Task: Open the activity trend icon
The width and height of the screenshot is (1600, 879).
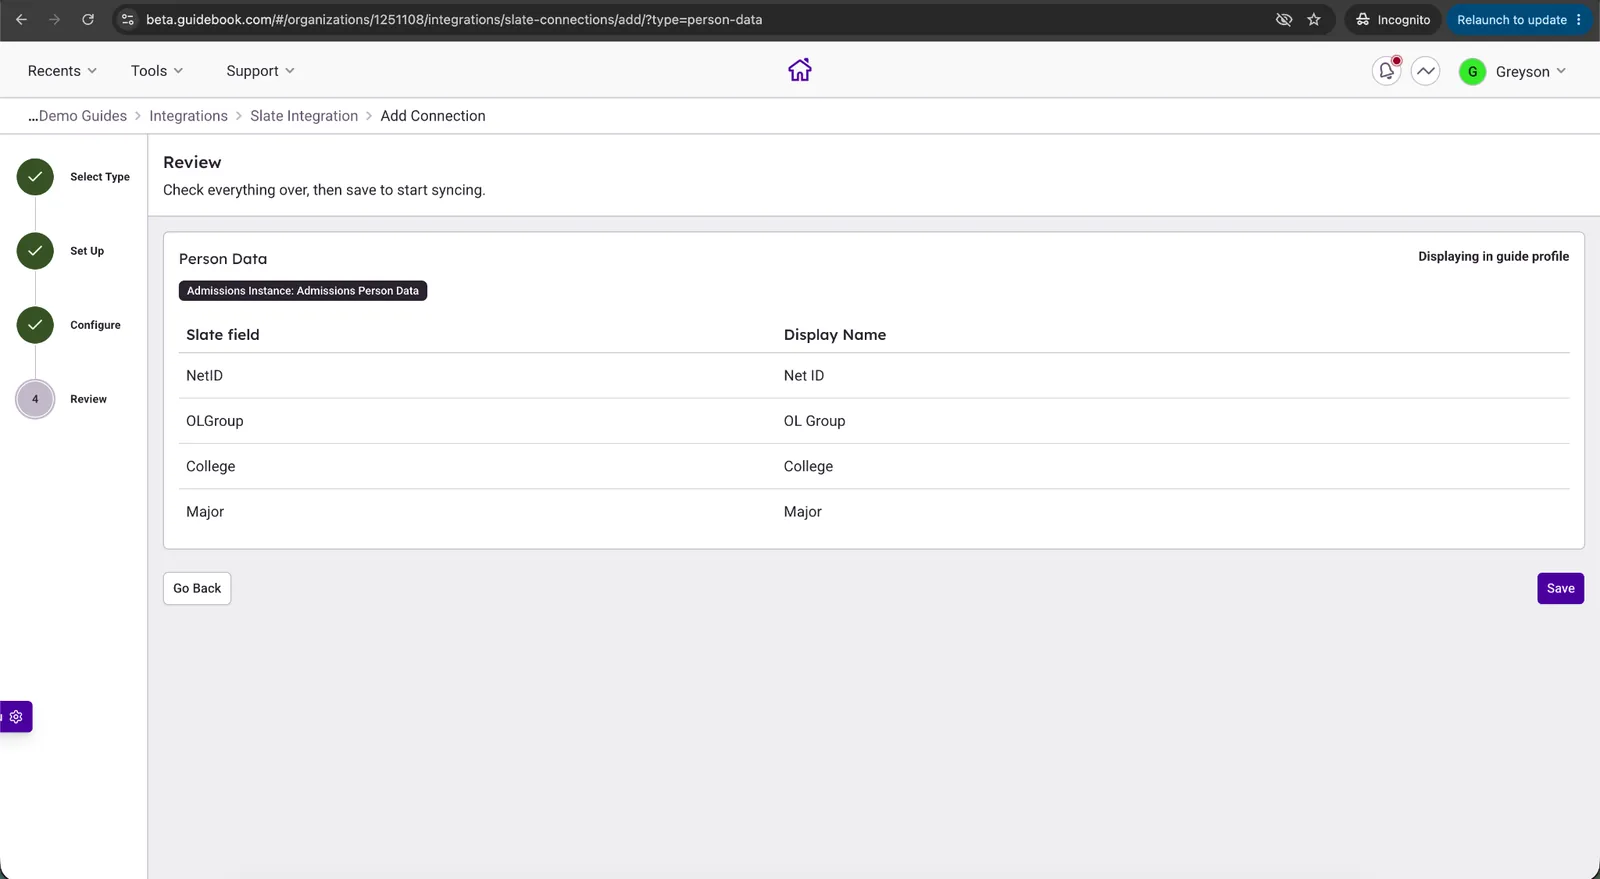Action: tap(1425, 71)
